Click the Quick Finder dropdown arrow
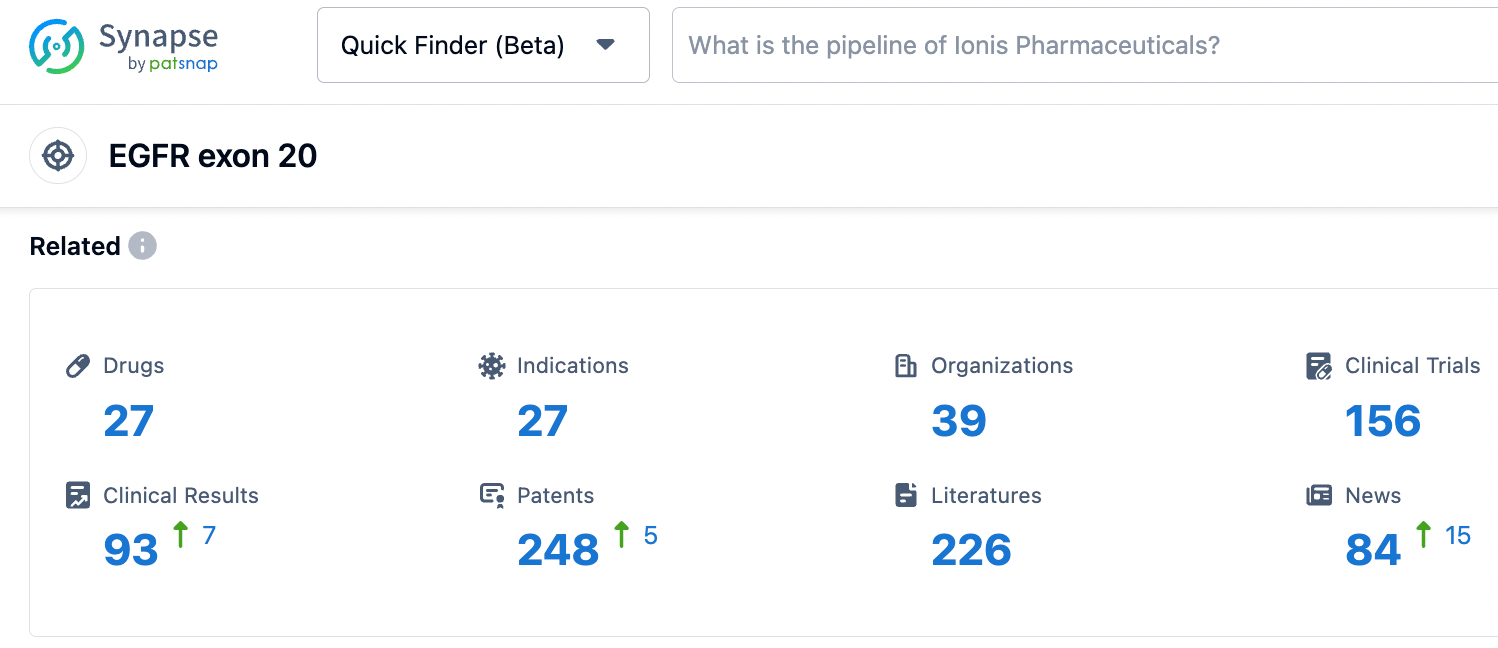1498x648 pixels. pos(605,45)
